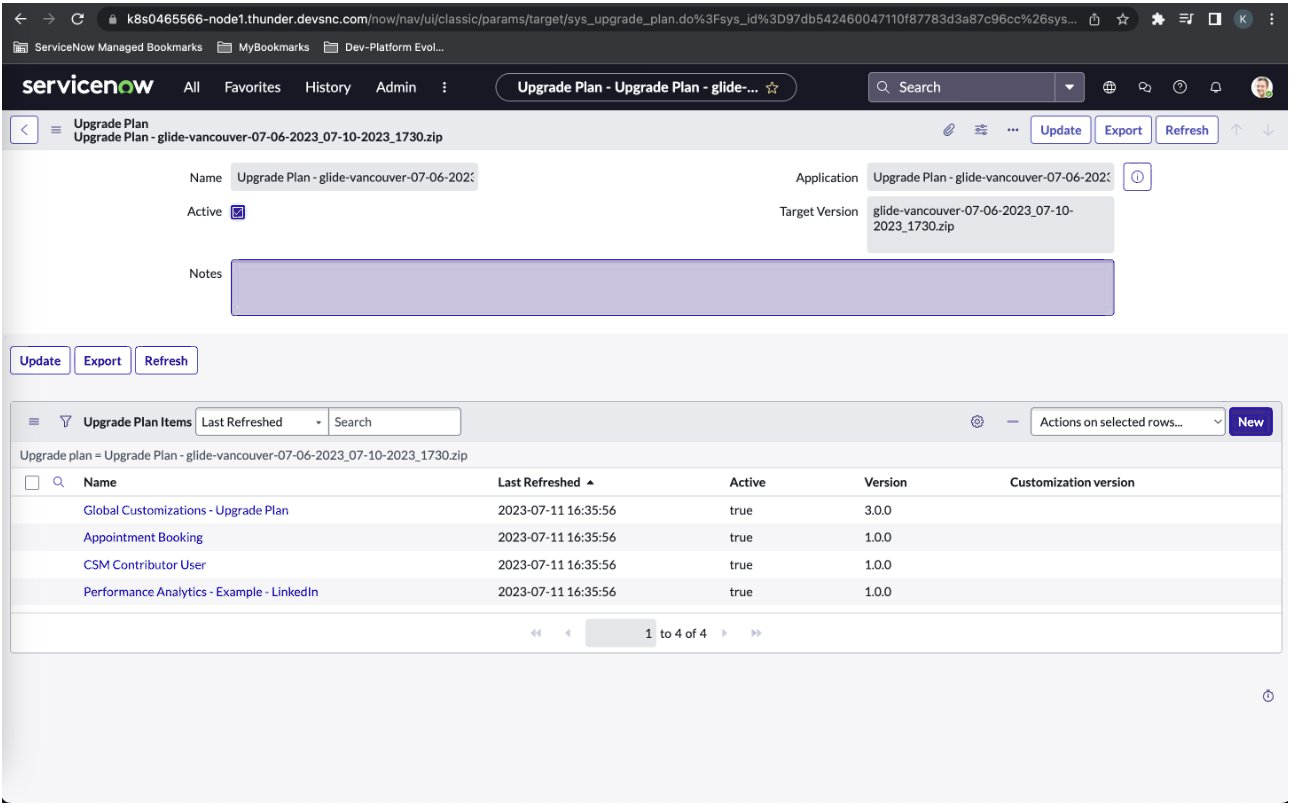Click the related list Search field
1298x810 pixels.
pyautogui.click(x=395, y=422)
